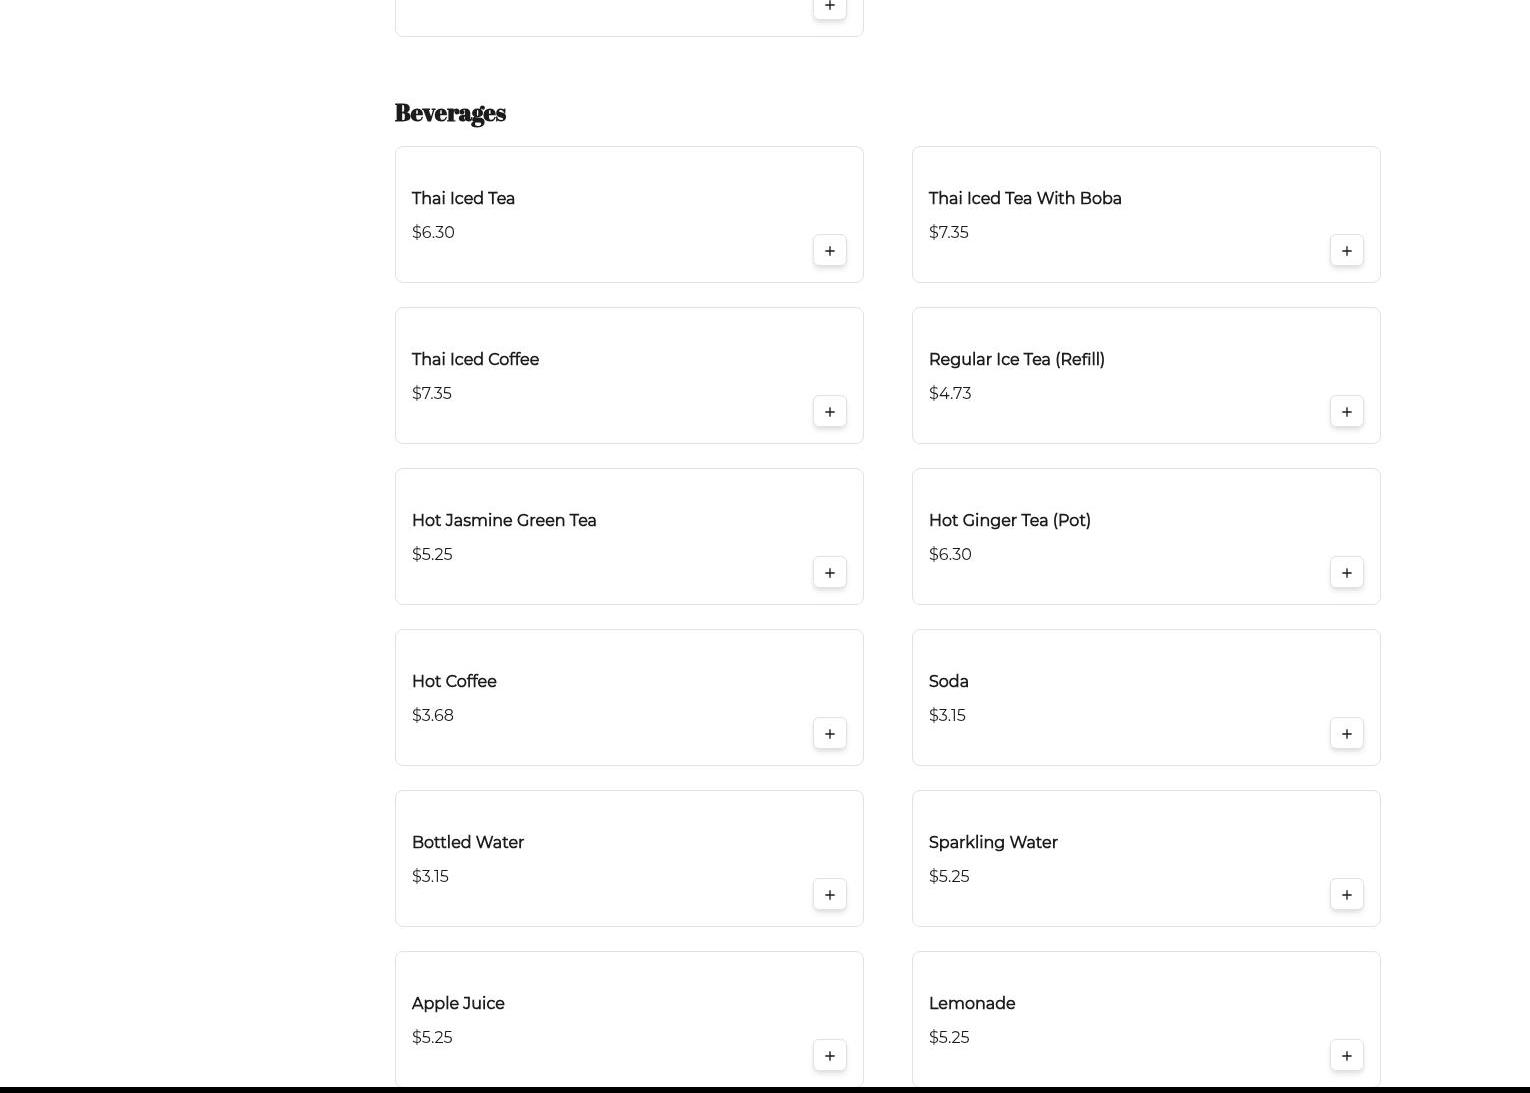Select the Hot Ginger Tea (Pot) title

pyautogui.click(x=1009, y=520)
